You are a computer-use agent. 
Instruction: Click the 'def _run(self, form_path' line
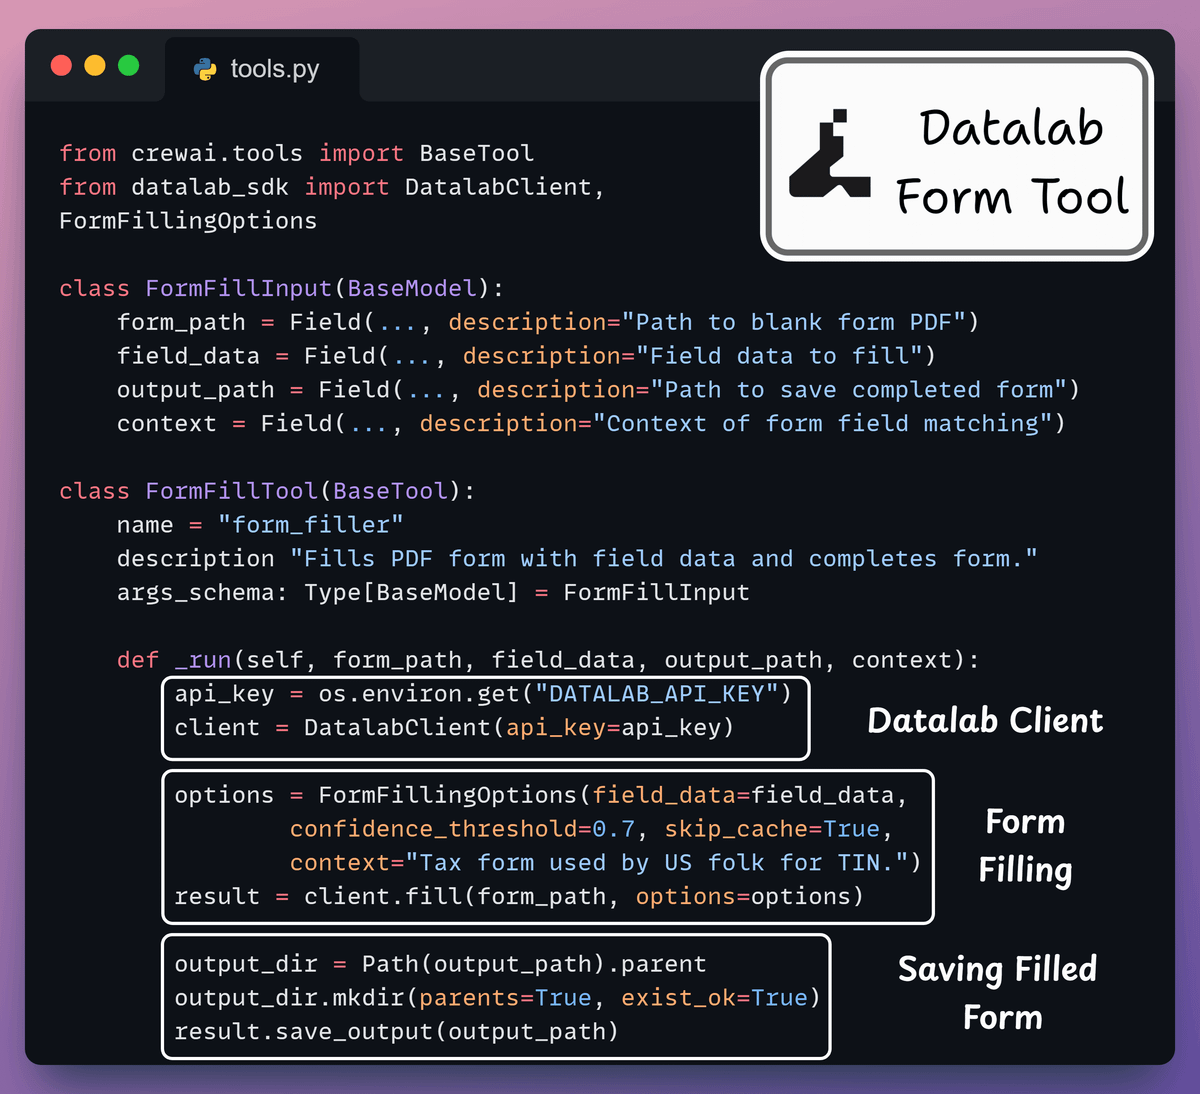(548, 660)
